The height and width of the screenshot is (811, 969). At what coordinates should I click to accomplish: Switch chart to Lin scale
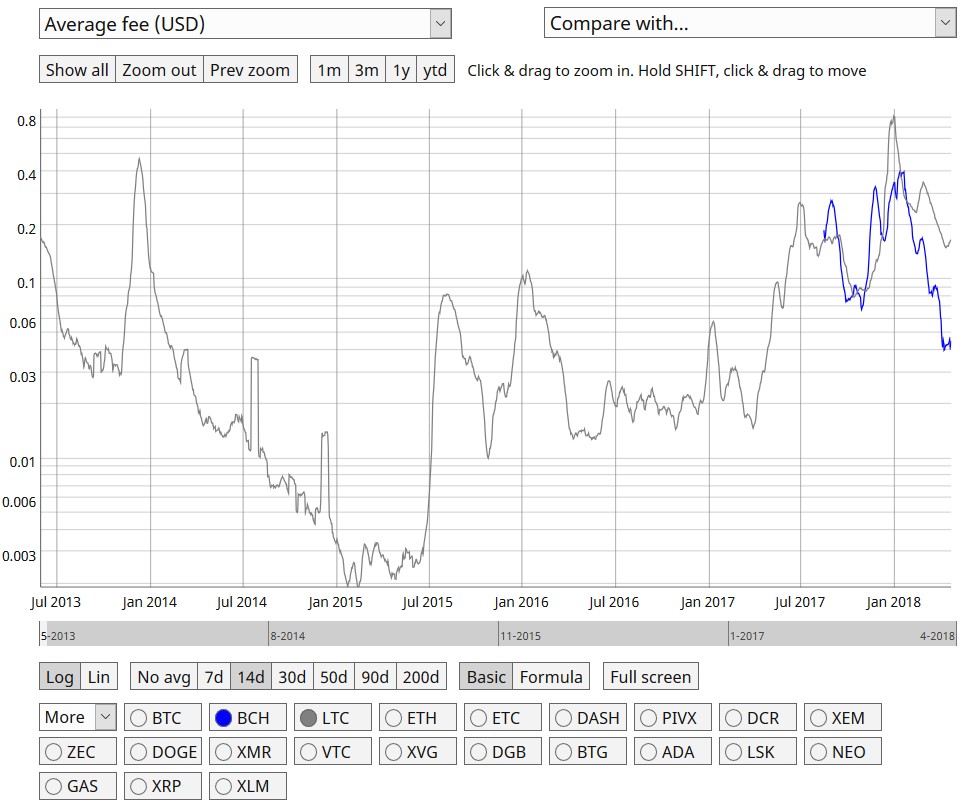[99, 677]
